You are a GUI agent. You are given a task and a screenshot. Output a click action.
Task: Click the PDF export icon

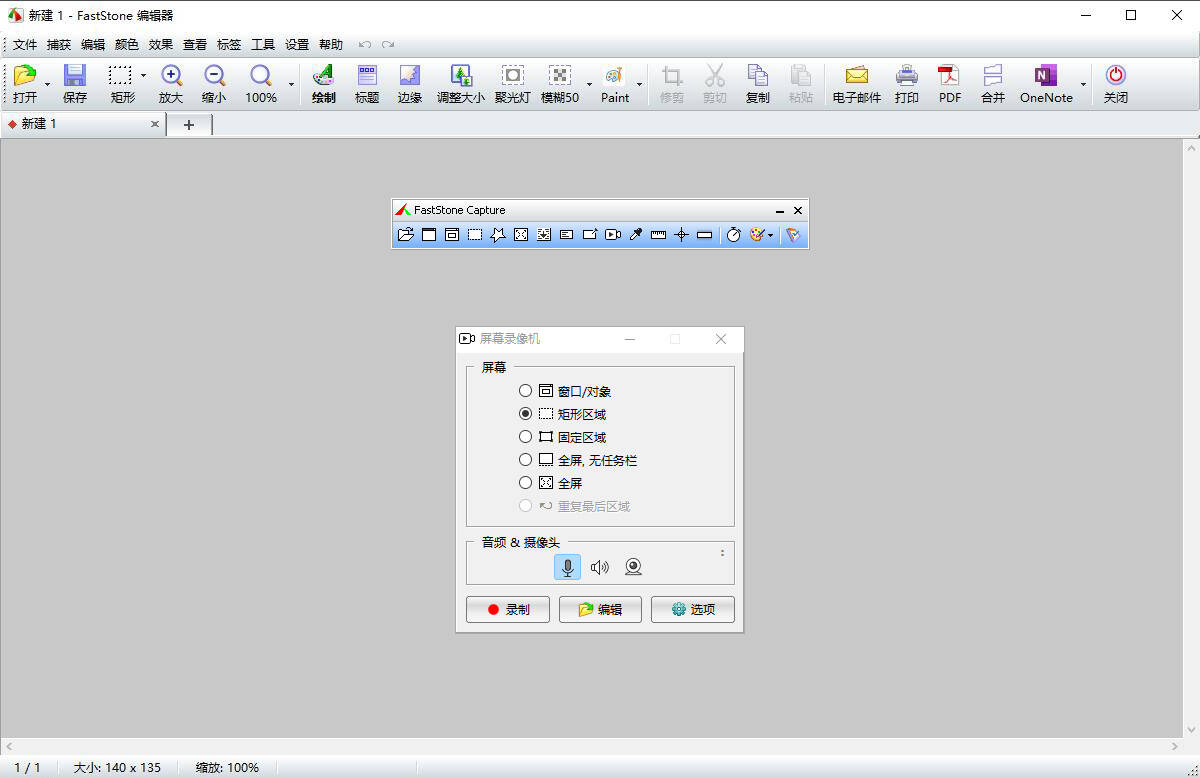tap(949, 84)
